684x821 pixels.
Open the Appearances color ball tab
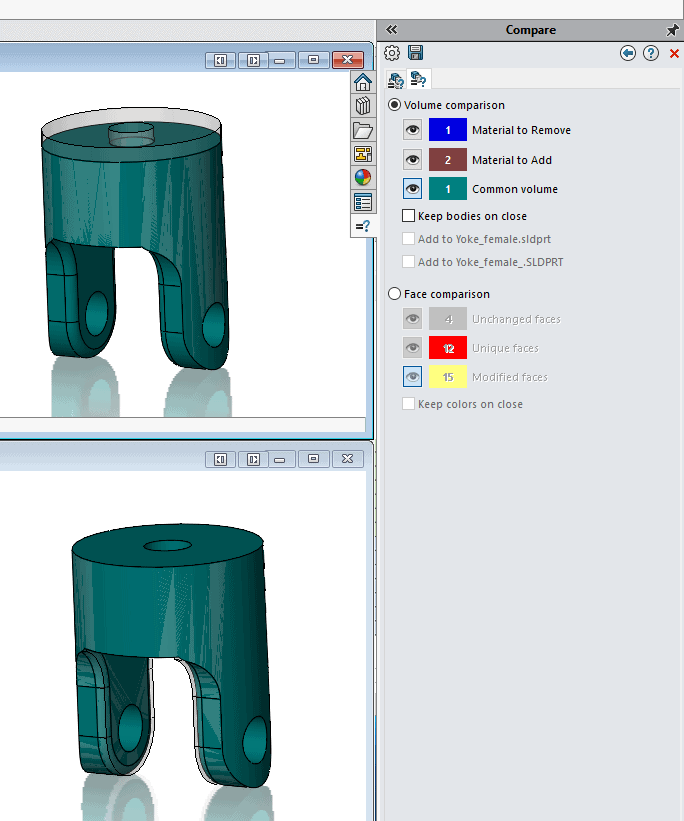point(363,178)
